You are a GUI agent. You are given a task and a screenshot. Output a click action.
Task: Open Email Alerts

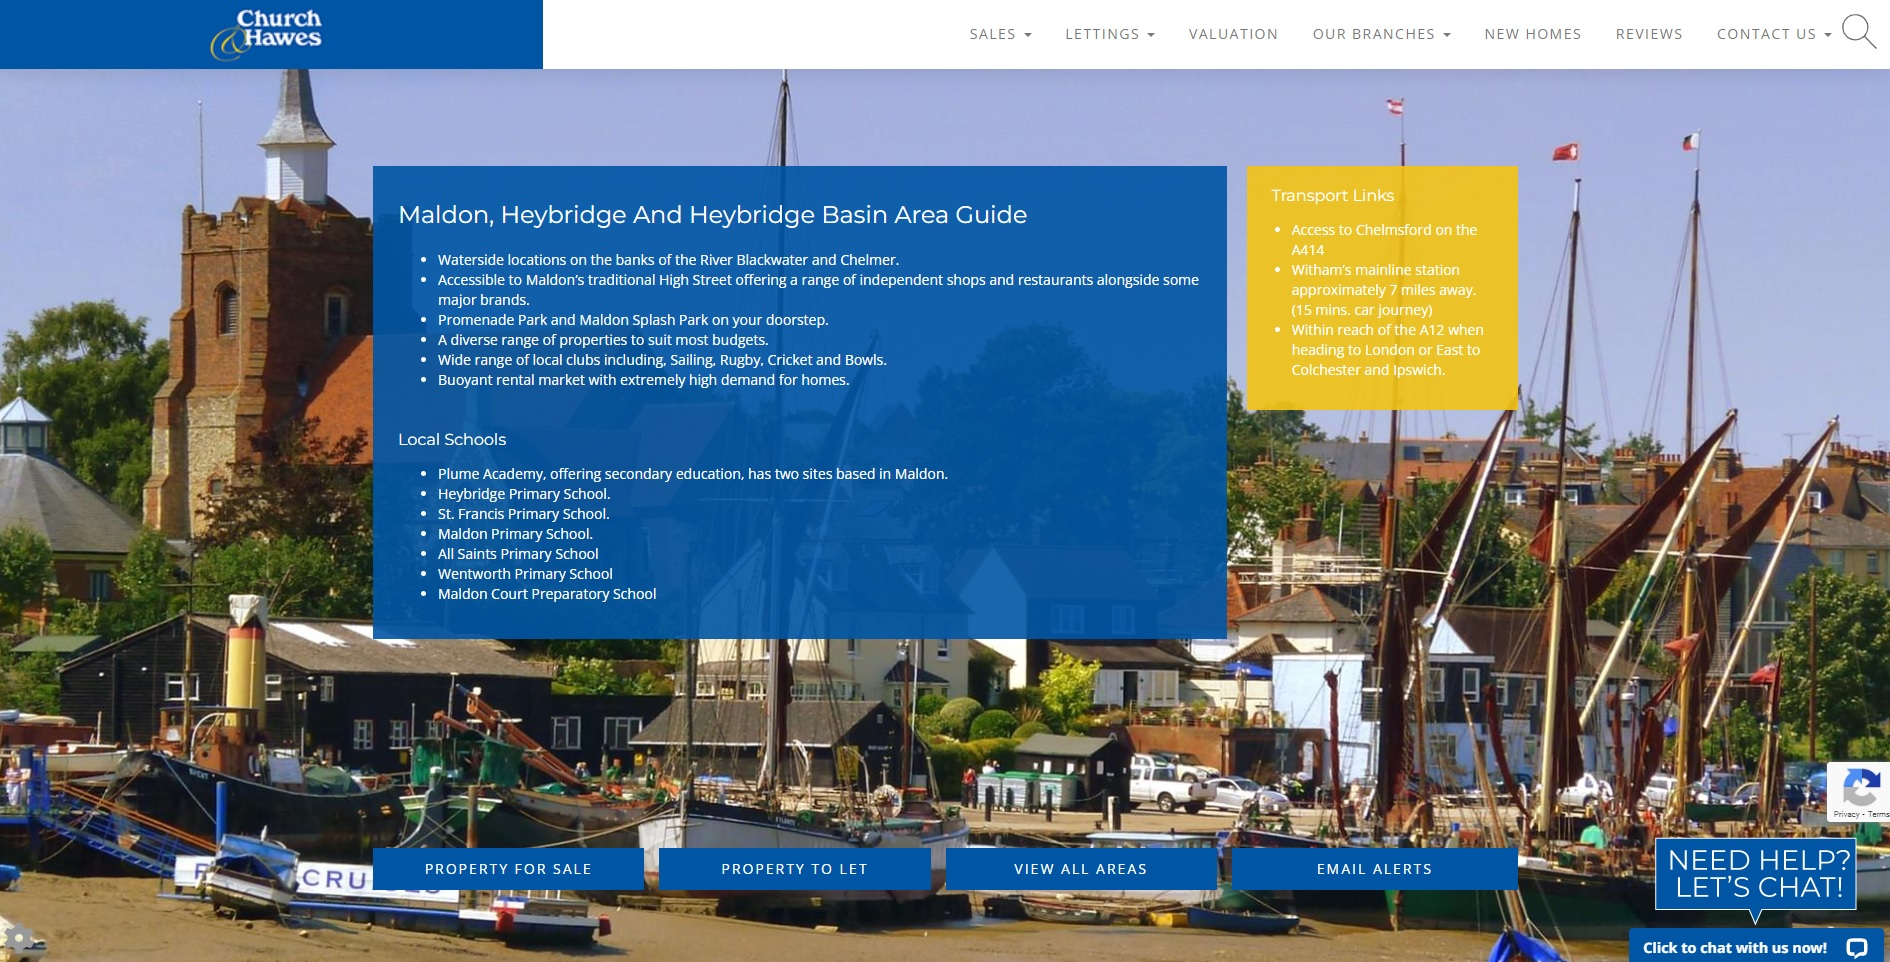[1374, 869]
